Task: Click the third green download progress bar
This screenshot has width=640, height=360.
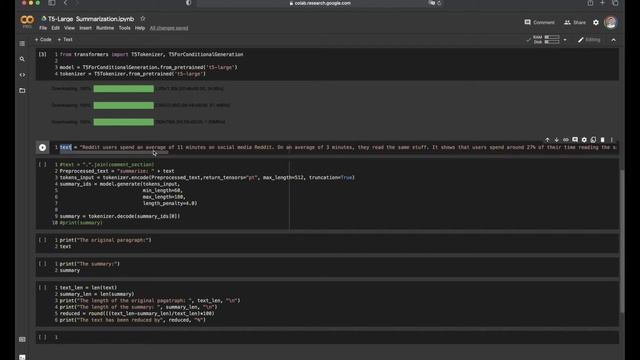Action: (124, 122)
